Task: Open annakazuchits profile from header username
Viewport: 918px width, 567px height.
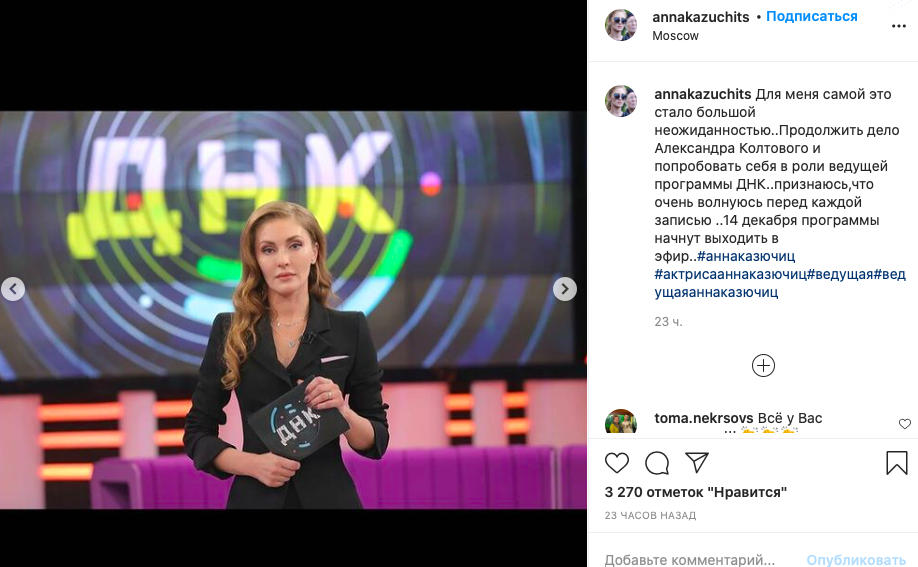Action: click(x=701, y=17)
